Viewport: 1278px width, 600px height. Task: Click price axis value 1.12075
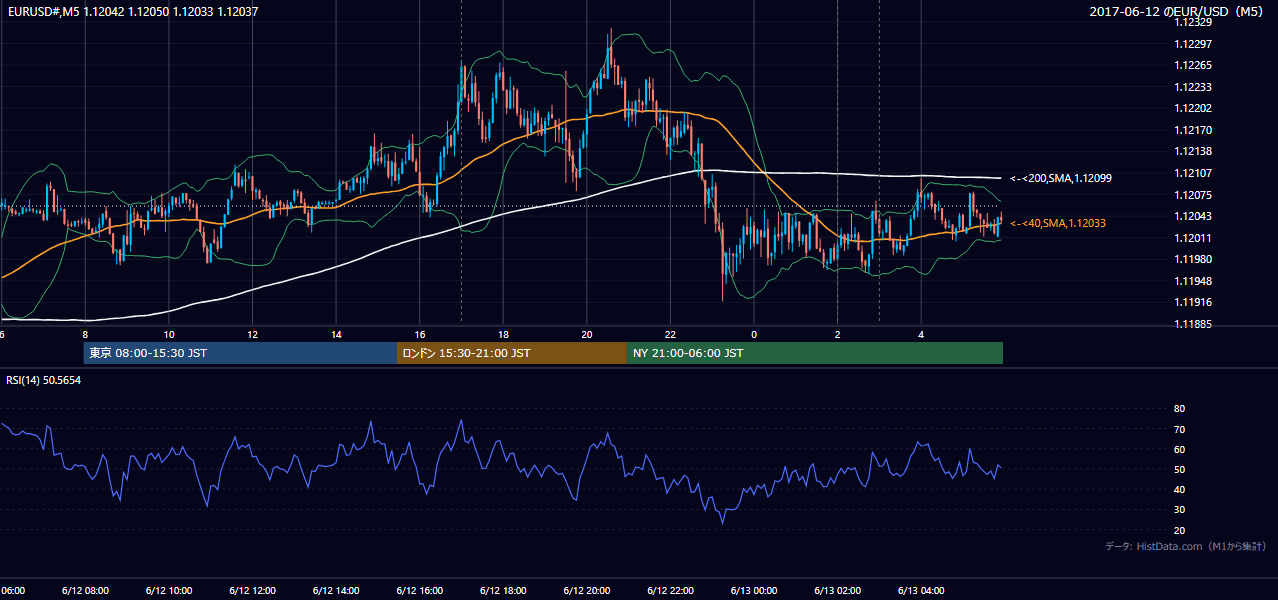pyautogui.click(x=1193, y=195)
